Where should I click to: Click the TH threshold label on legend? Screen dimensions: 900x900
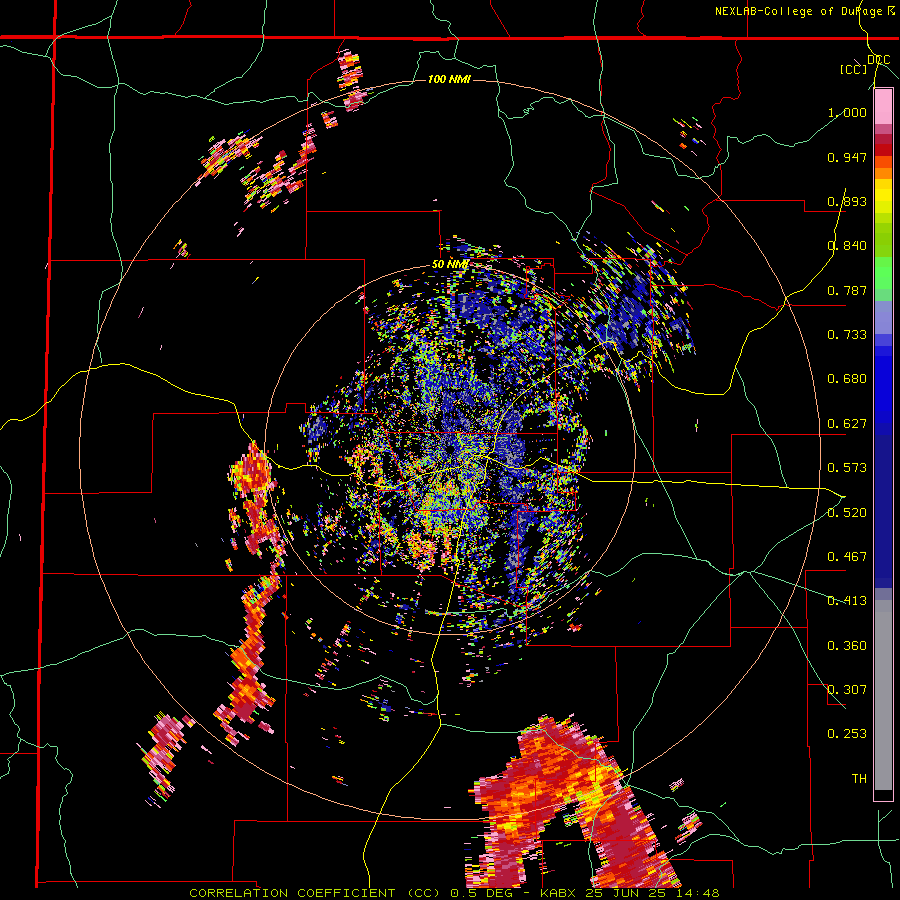(x=859, y=779)
